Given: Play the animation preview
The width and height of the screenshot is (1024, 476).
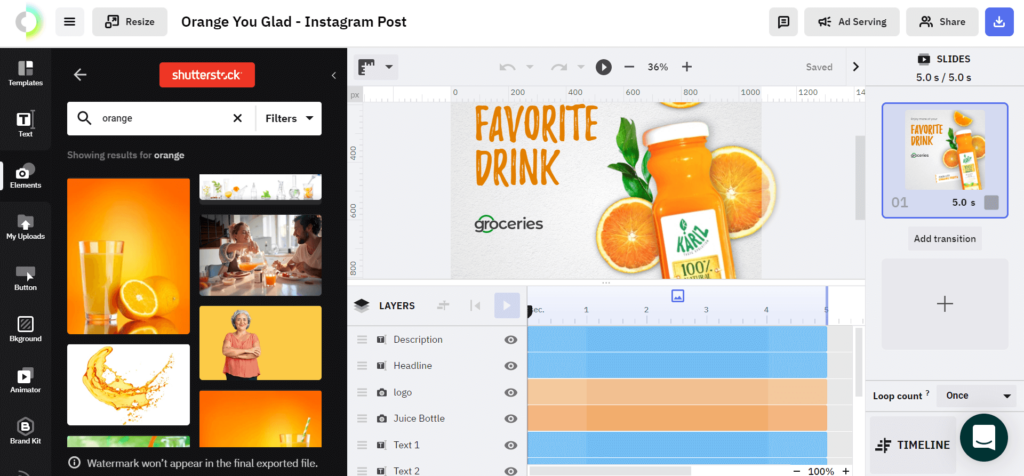Looking at the screenshot, I should [603, 67].
